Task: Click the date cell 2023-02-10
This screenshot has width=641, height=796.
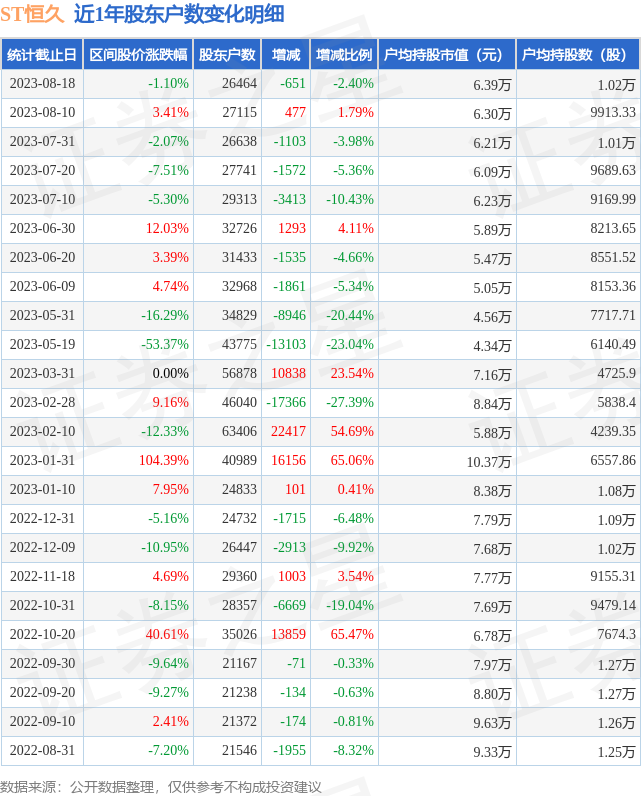Action: [42, 431]
